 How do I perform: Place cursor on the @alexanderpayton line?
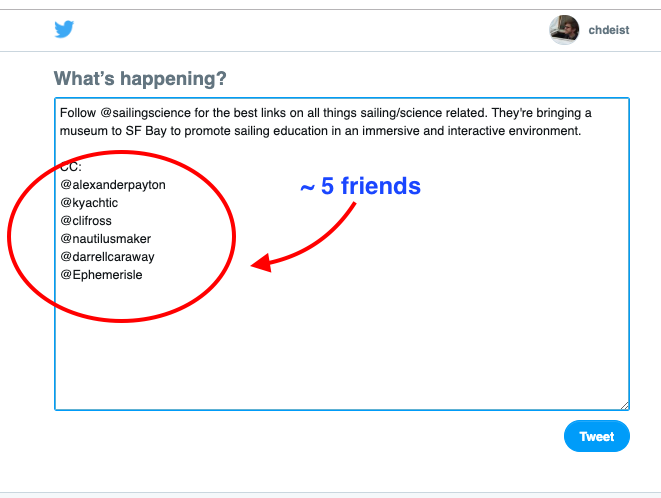(112, 185)
